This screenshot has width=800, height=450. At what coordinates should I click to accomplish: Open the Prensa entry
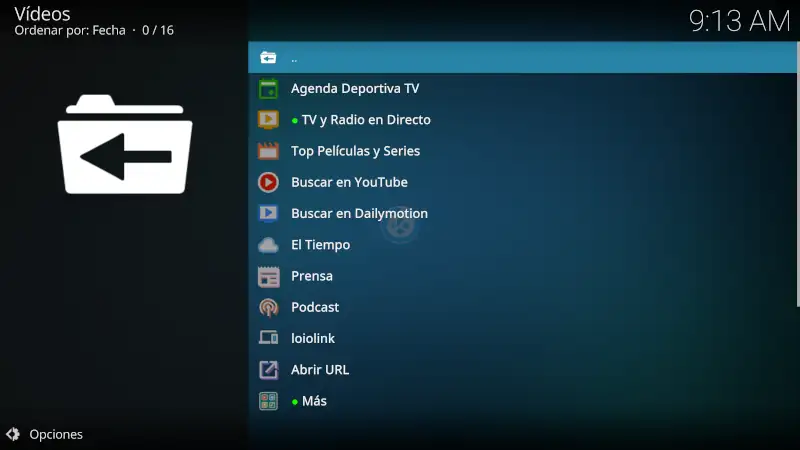(522, 276)
